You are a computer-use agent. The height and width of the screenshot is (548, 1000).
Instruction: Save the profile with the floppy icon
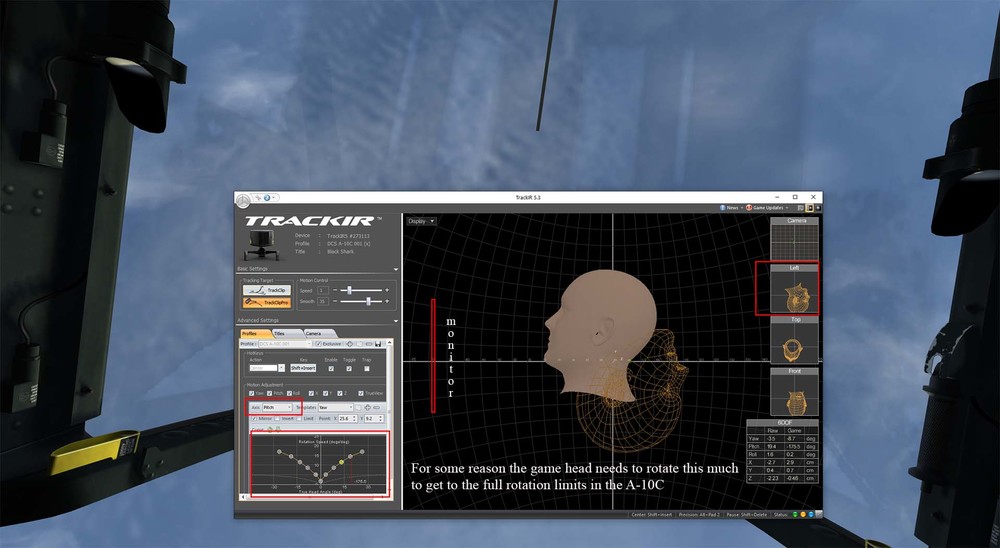click(378, 344)
